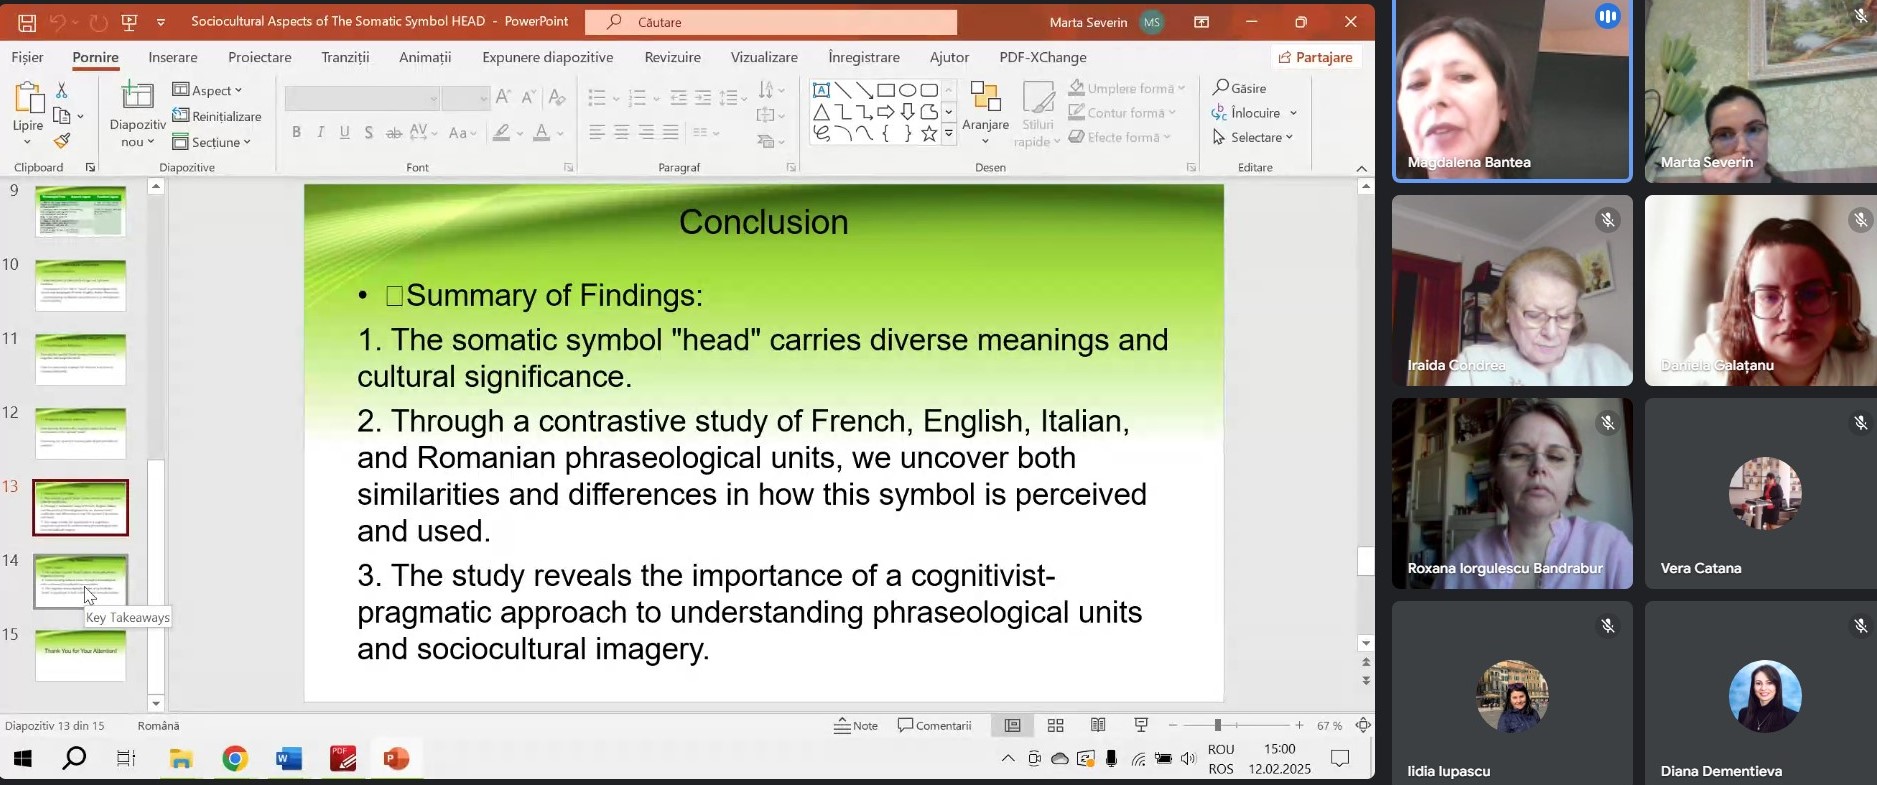Click the Save icon in title bar

click(27, 22)
